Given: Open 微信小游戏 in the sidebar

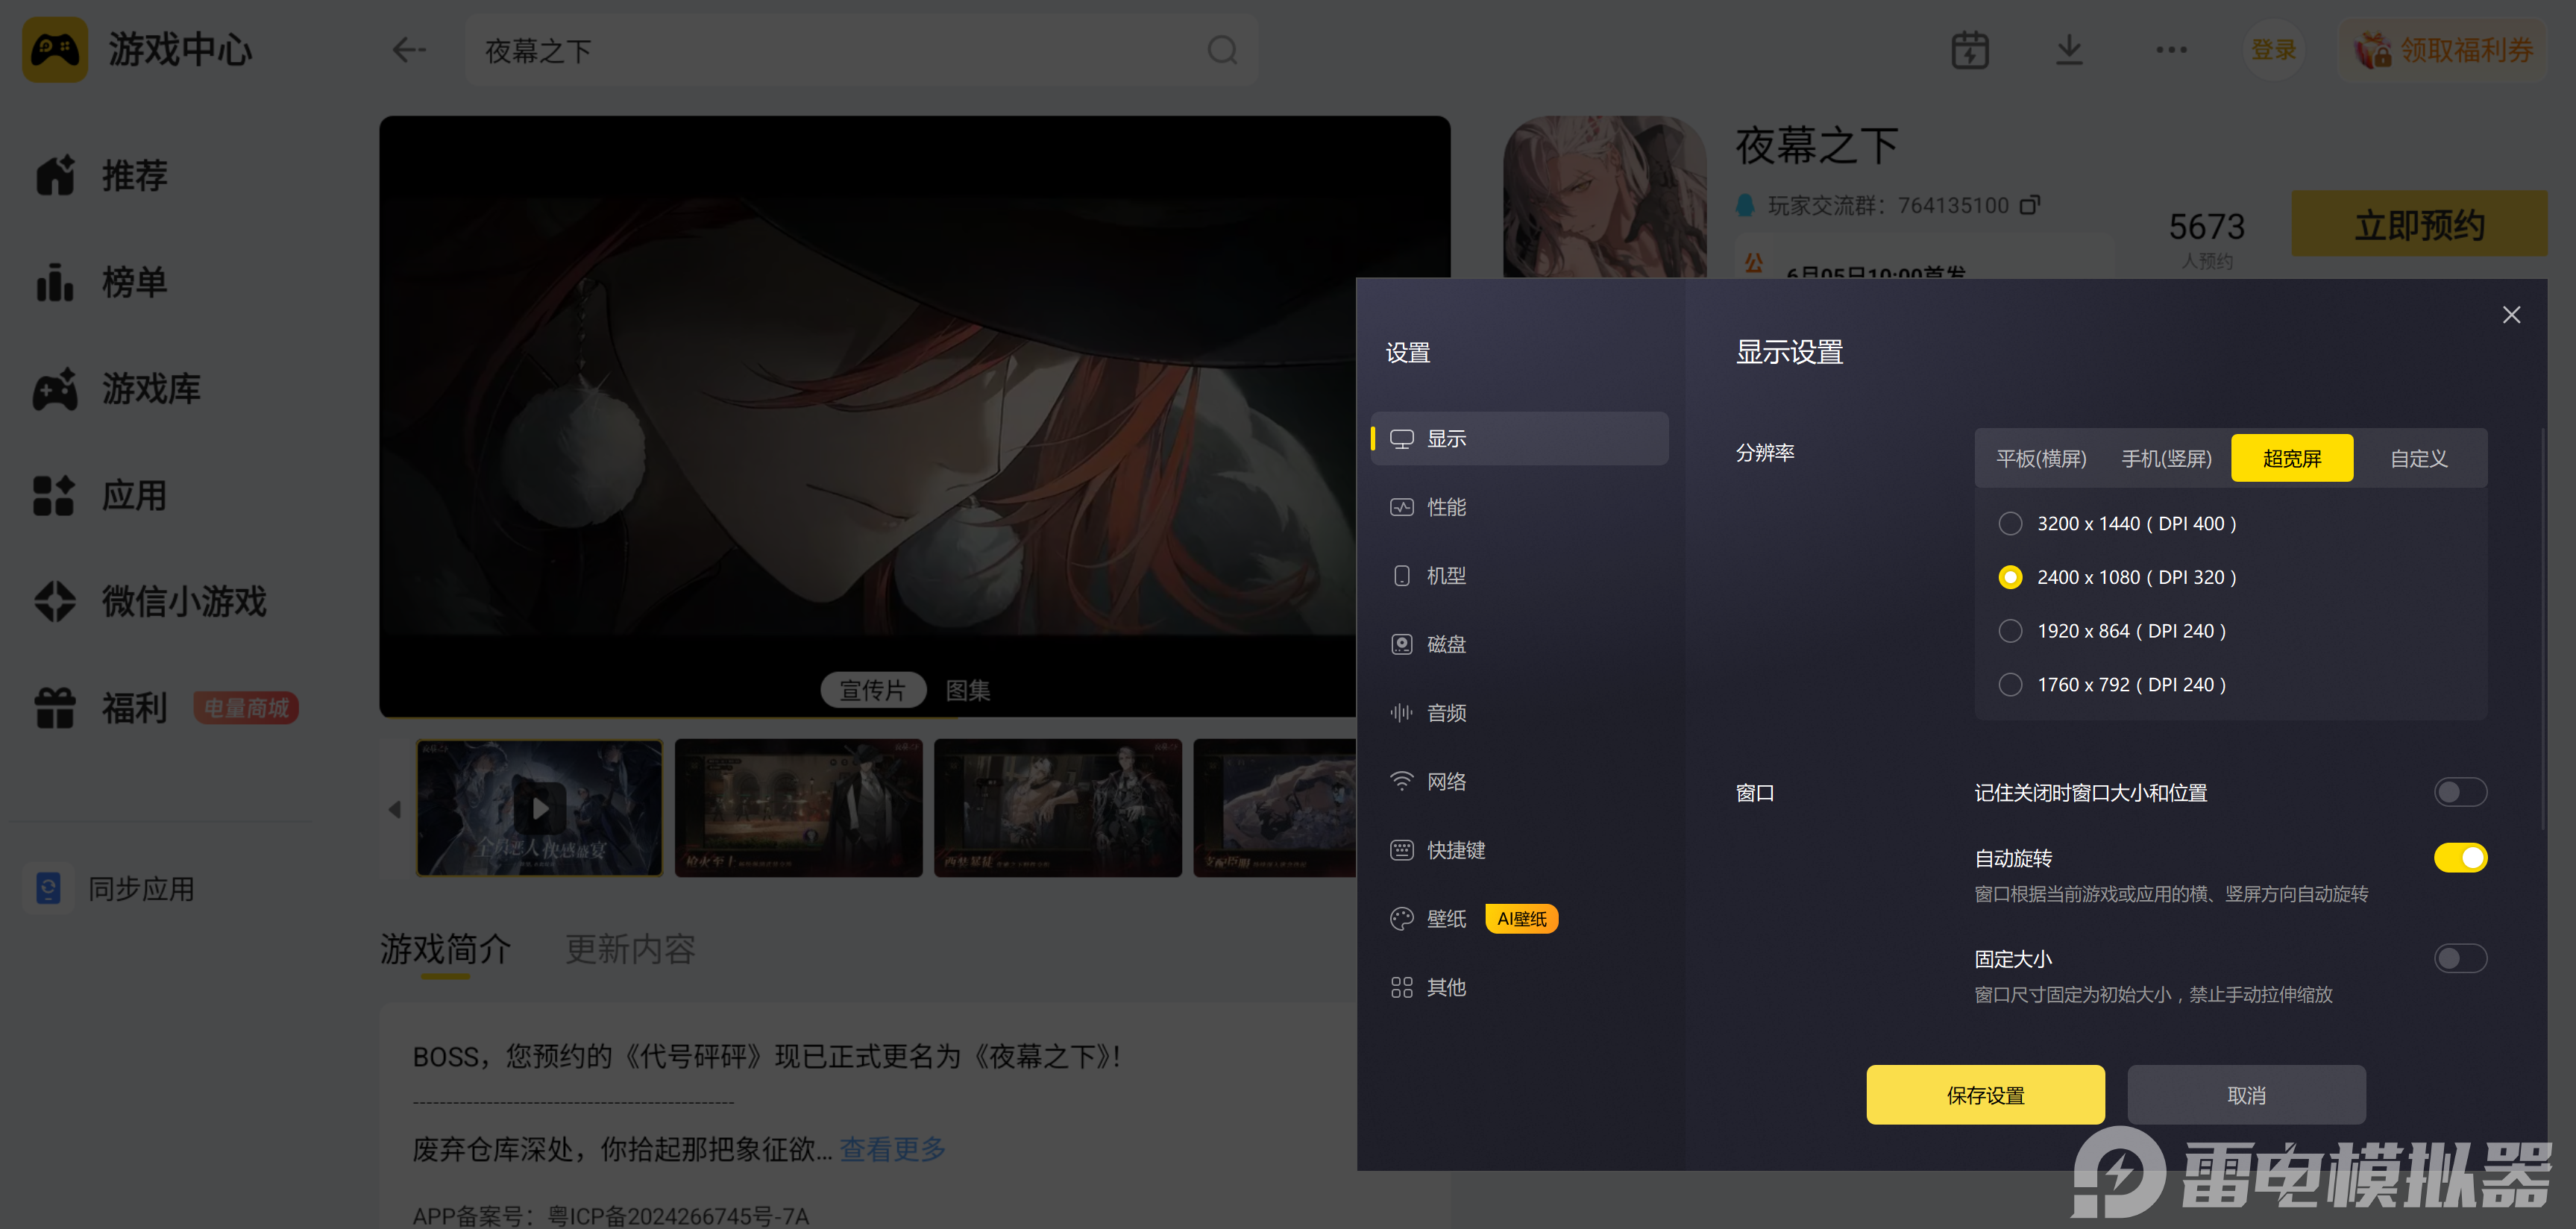Looking at the screenshot, I should 150,602.
